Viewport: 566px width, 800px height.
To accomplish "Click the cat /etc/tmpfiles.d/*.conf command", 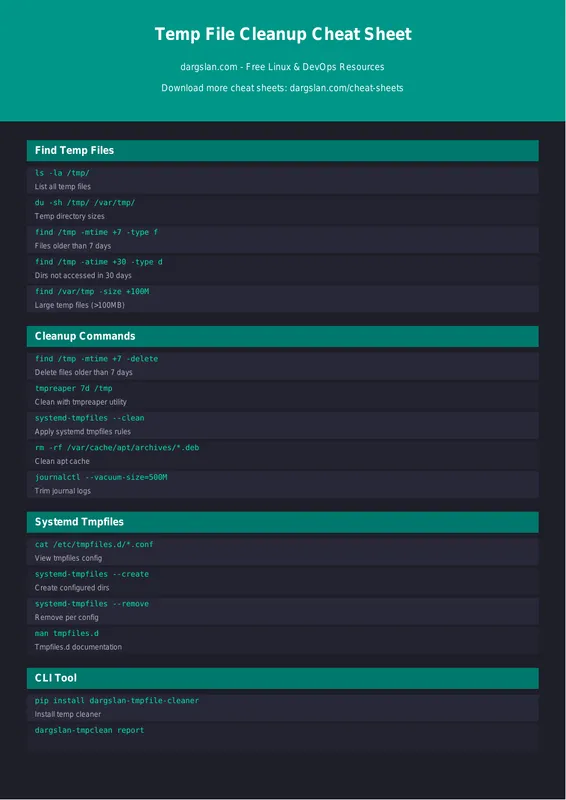I will (94, 544).
